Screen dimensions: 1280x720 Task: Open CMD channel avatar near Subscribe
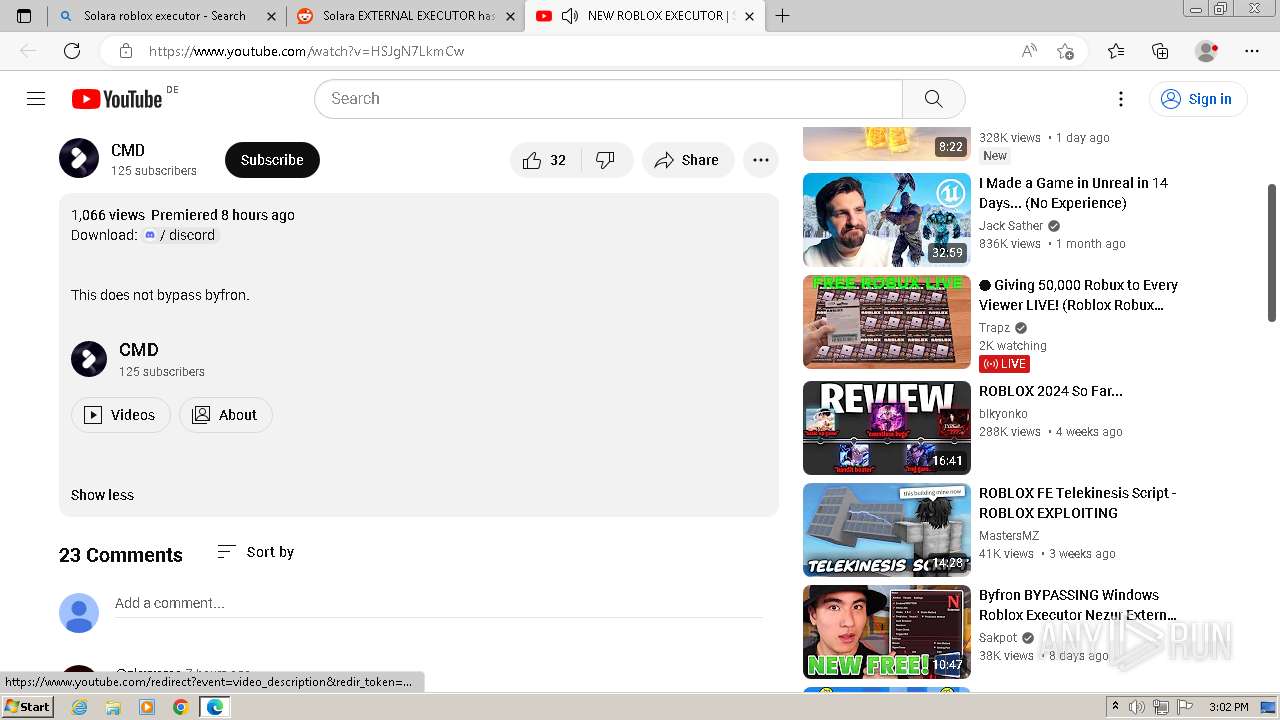click(79, 159)
